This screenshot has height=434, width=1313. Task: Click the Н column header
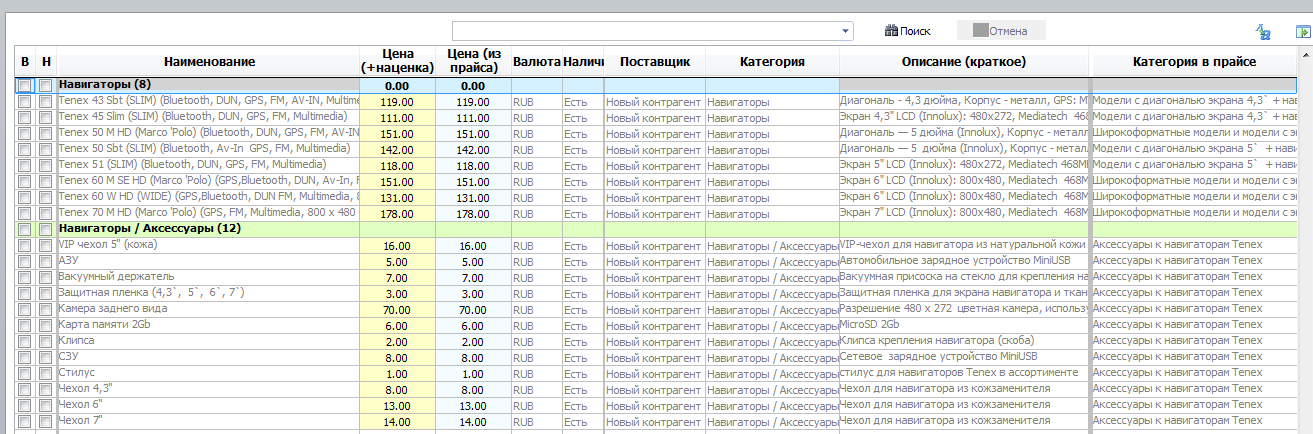[x=46, y=62]
